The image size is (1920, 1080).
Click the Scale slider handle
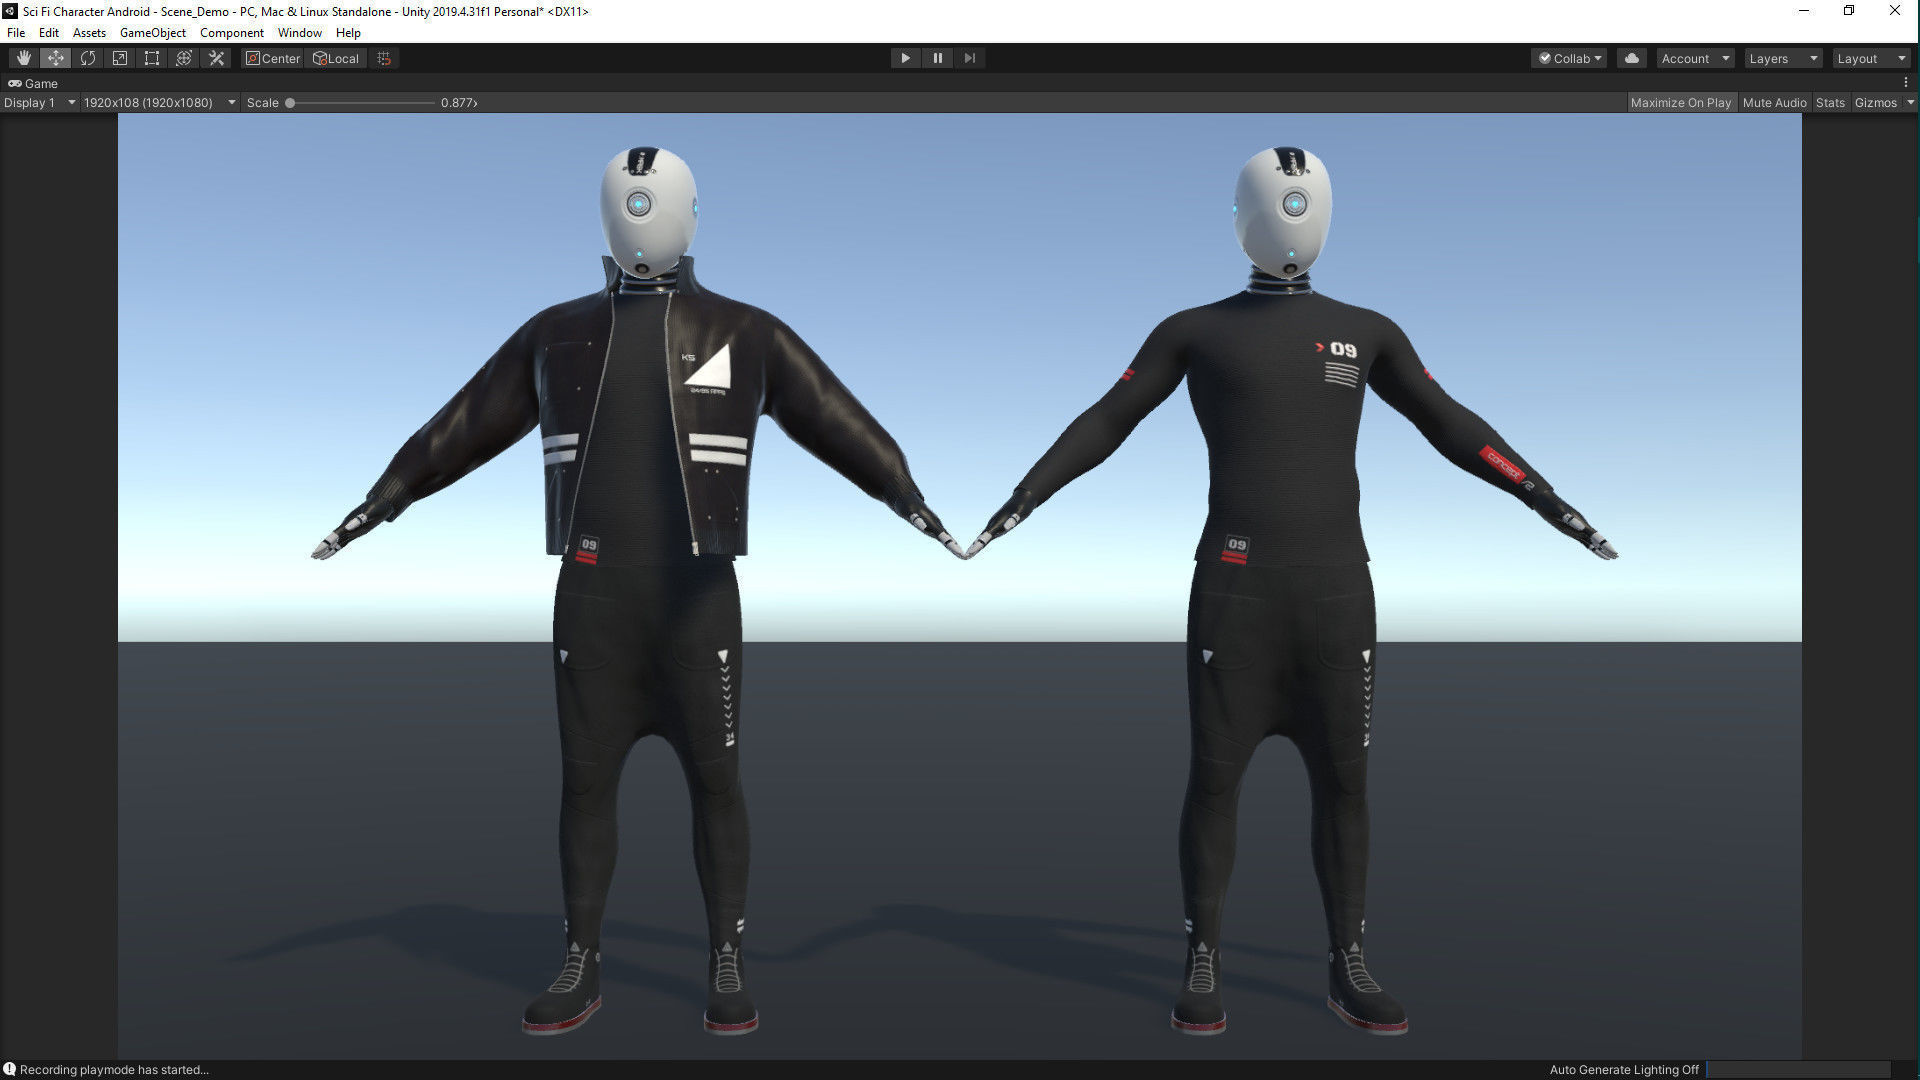pyautogui.click(x=290, y=102)
